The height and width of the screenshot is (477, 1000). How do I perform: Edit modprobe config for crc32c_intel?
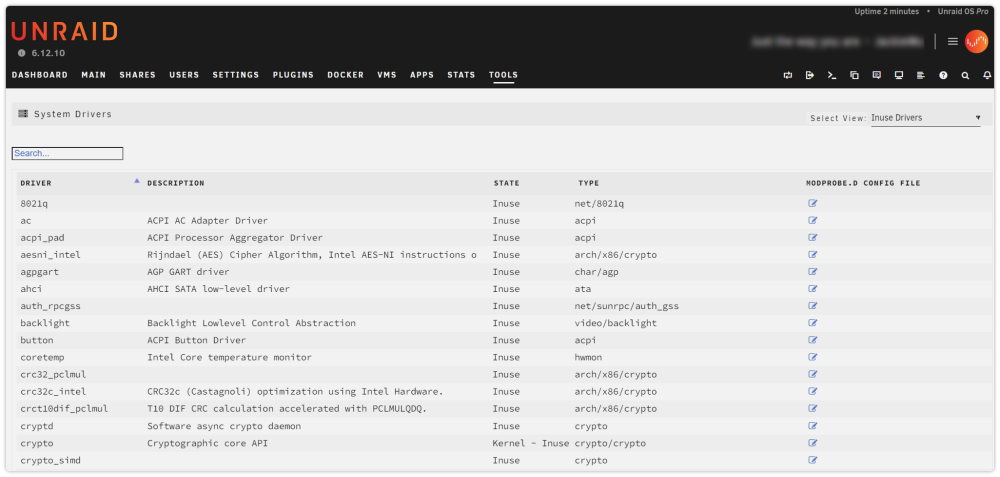(x=812, y=392)
